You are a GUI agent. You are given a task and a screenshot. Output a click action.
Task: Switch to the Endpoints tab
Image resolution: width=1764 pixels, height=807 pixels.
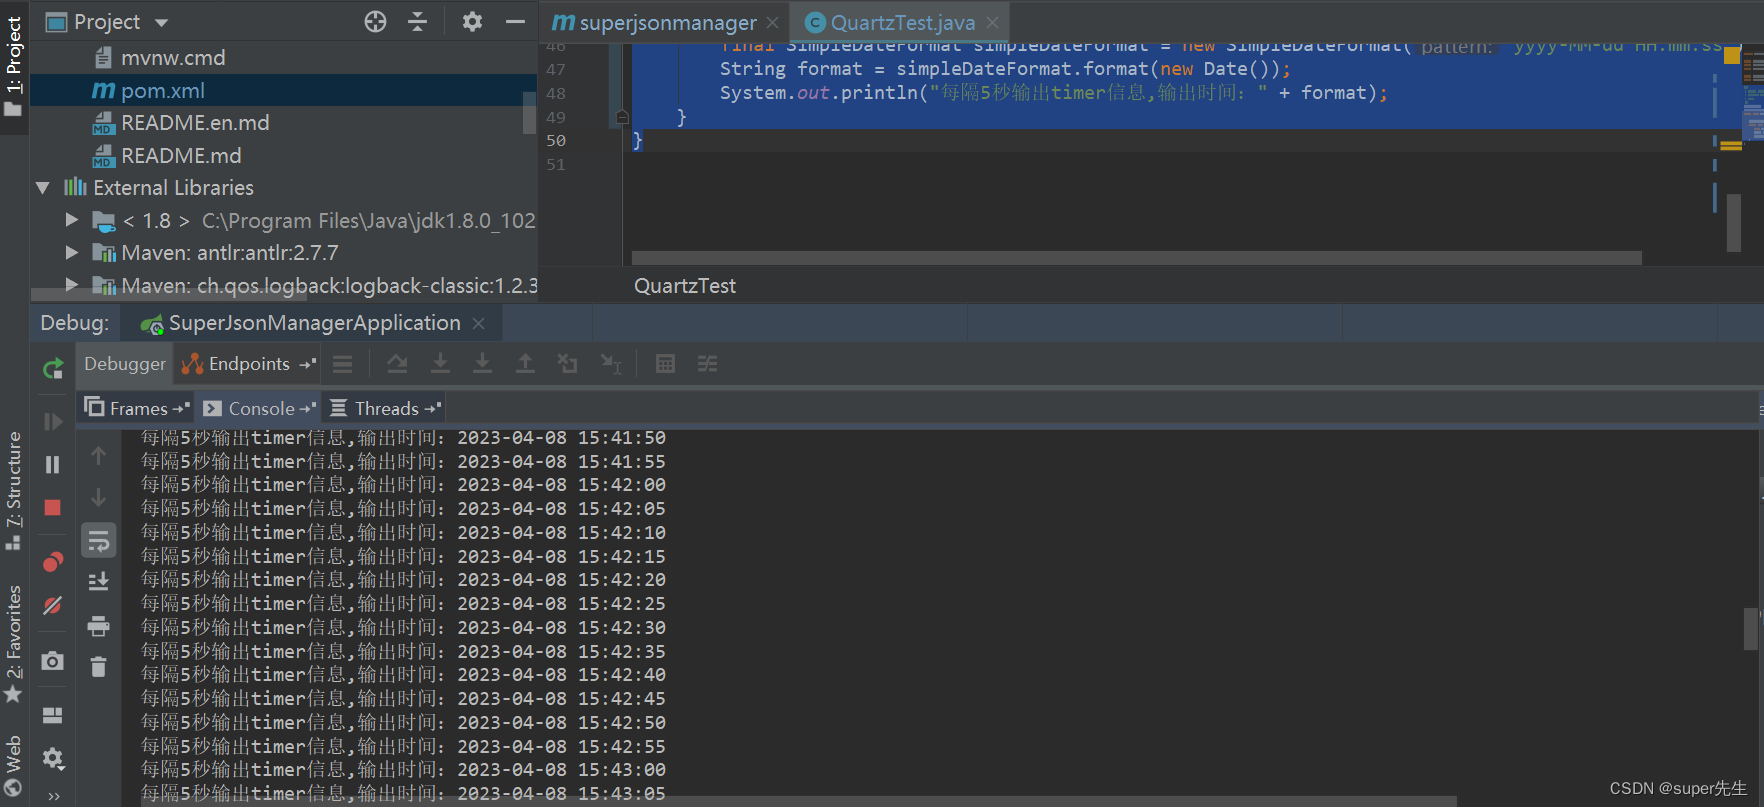pos(248,364)
